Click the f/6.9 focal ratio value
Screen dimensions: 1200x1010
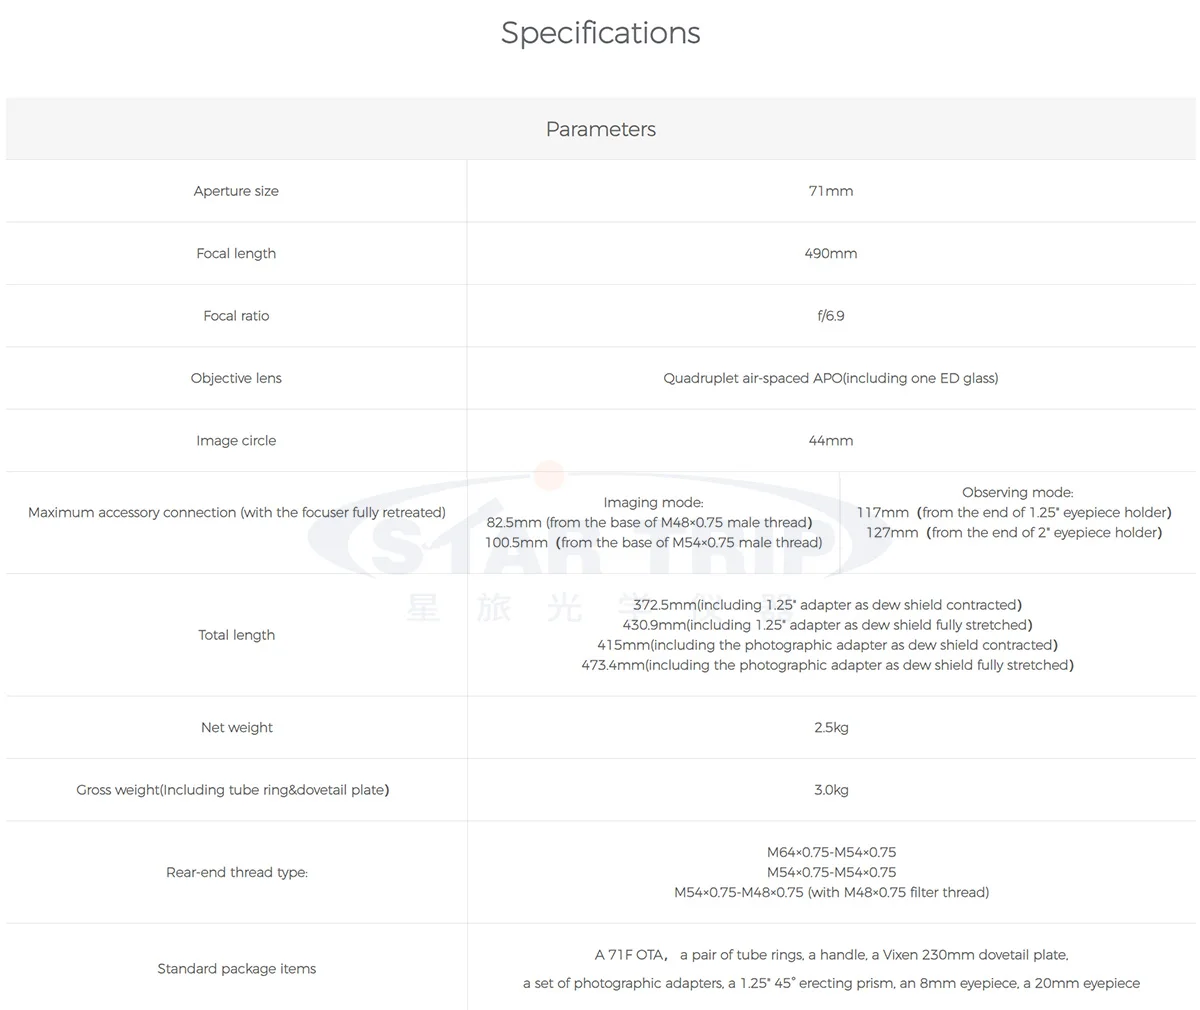pyautogui.click(x=830, y=316)
